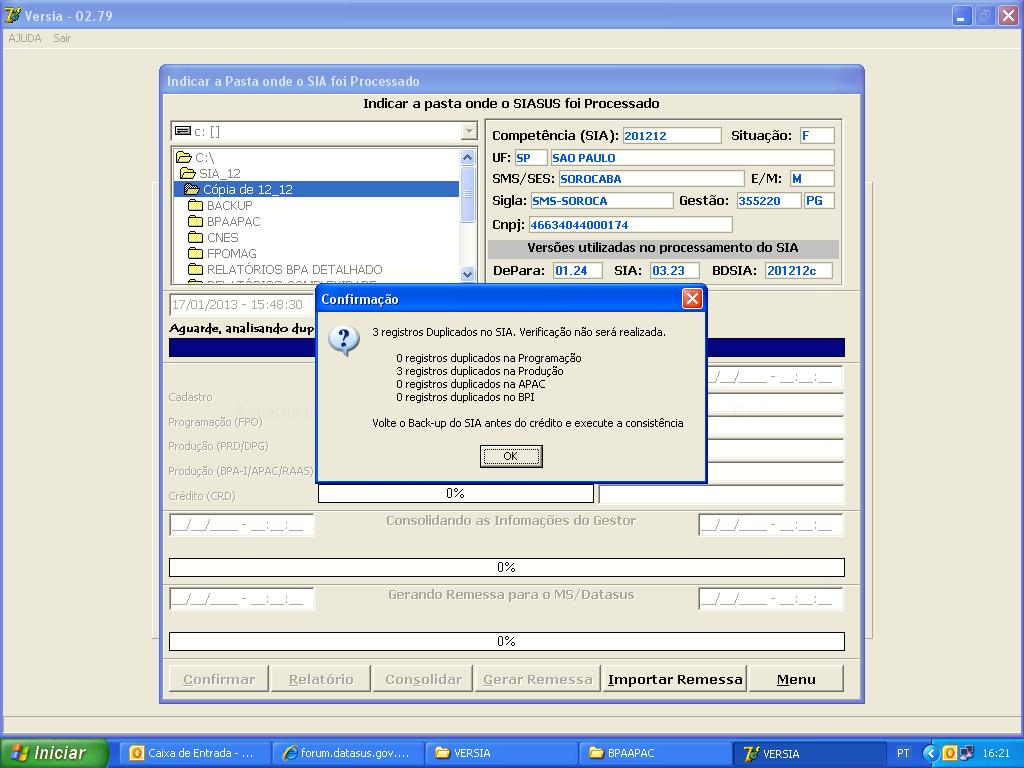The width and height of the screenshot is (1024, 768).
Task: Open RELATÓRIOS BPA DETALHADO folder
Action: (293, 269)
